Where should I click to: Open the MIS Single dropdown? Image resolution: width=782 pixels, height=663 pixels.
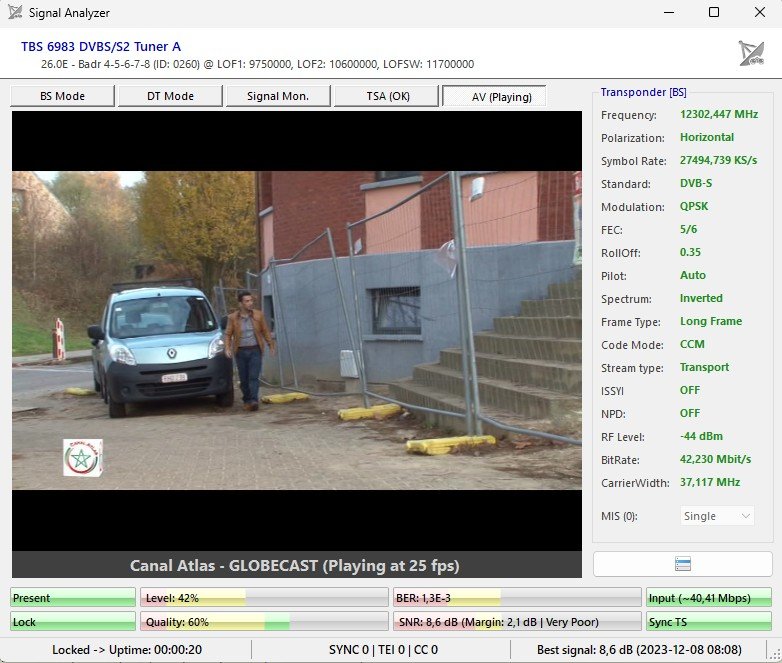717,516
